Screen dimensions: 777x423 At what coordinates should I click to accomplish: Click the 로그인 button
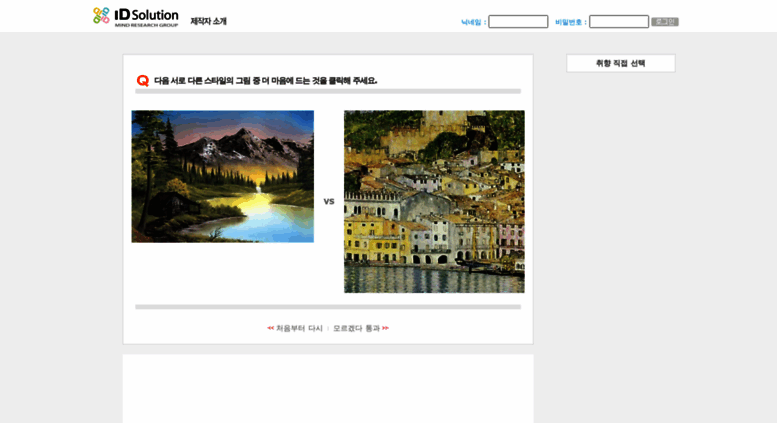(665, 22)
